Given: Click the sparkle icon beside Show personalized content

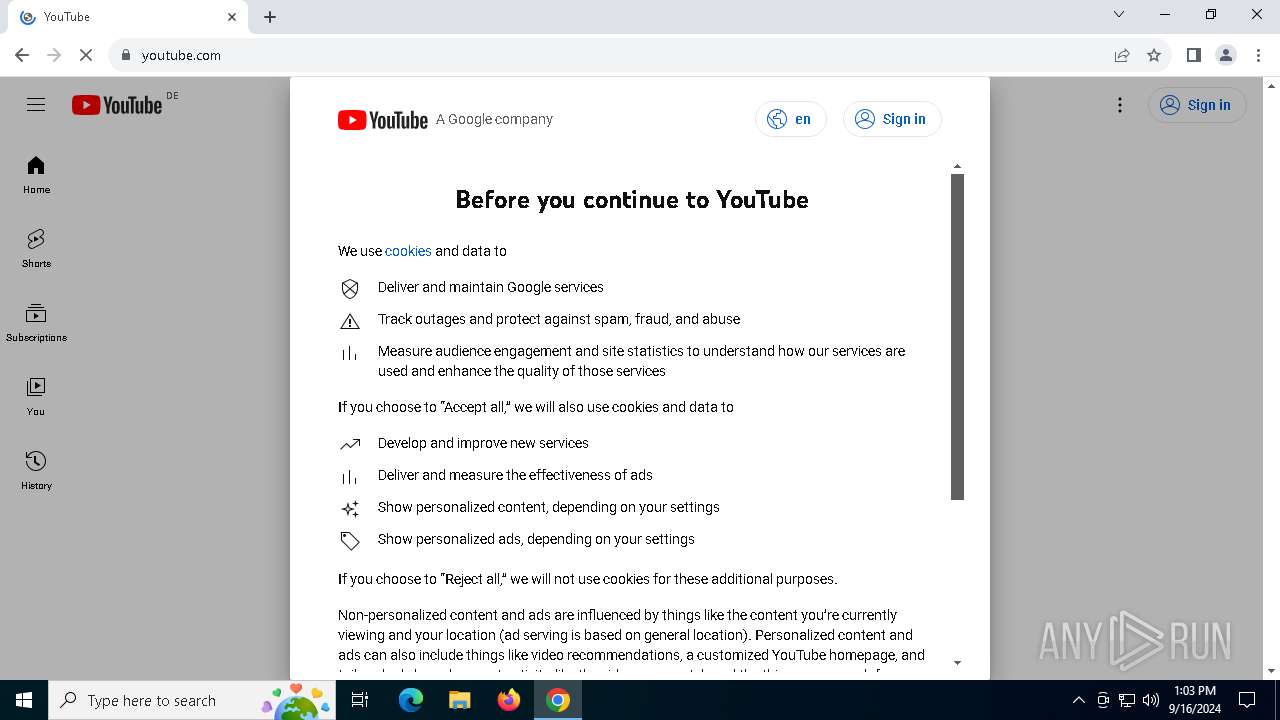Looking at the screenshot, I should click(x=350, y=508).
